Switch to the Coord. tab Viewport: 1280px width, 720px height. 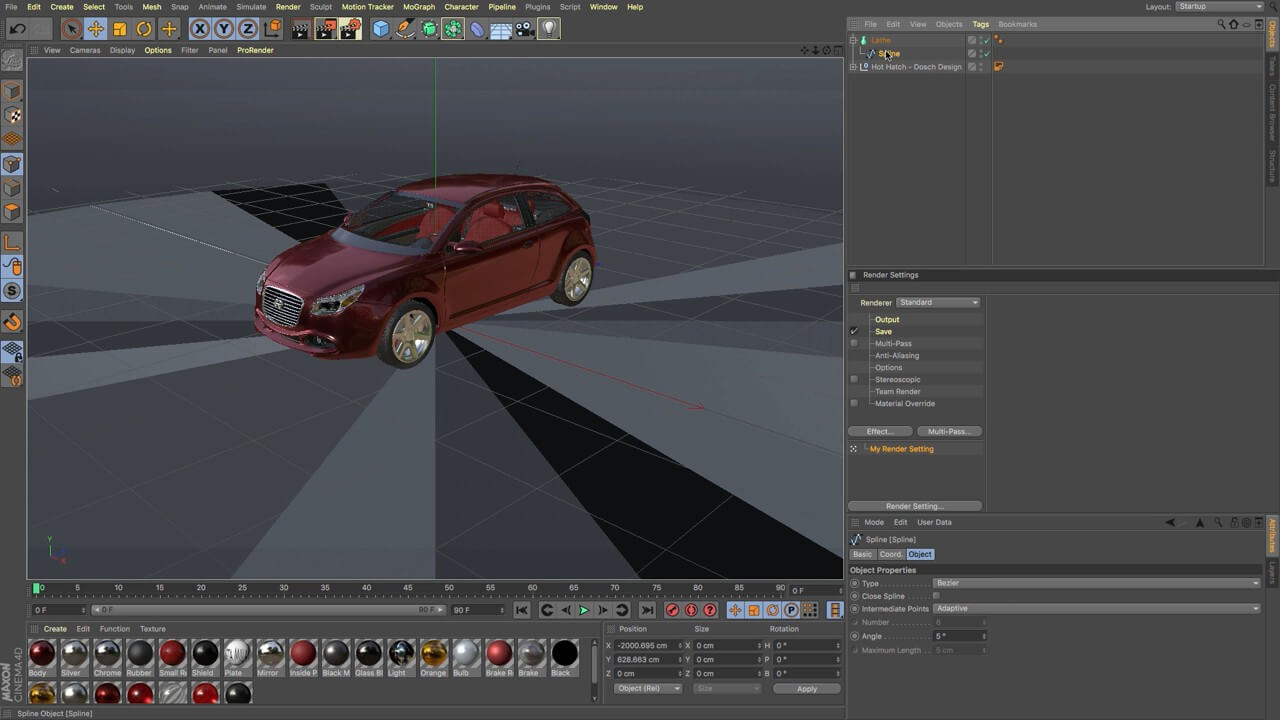tap(891, 554)
